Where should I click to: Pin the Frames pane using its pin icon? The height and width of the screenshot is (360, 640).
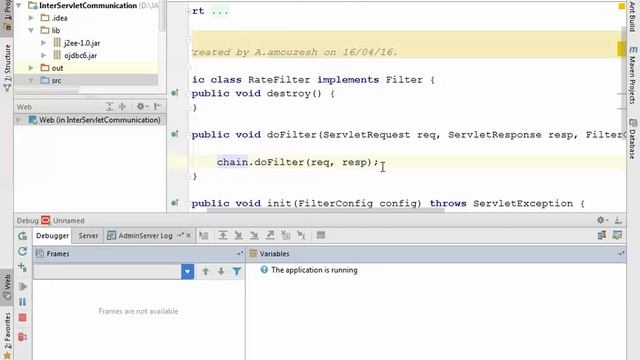pyautogui.click(x=240, y=253)
